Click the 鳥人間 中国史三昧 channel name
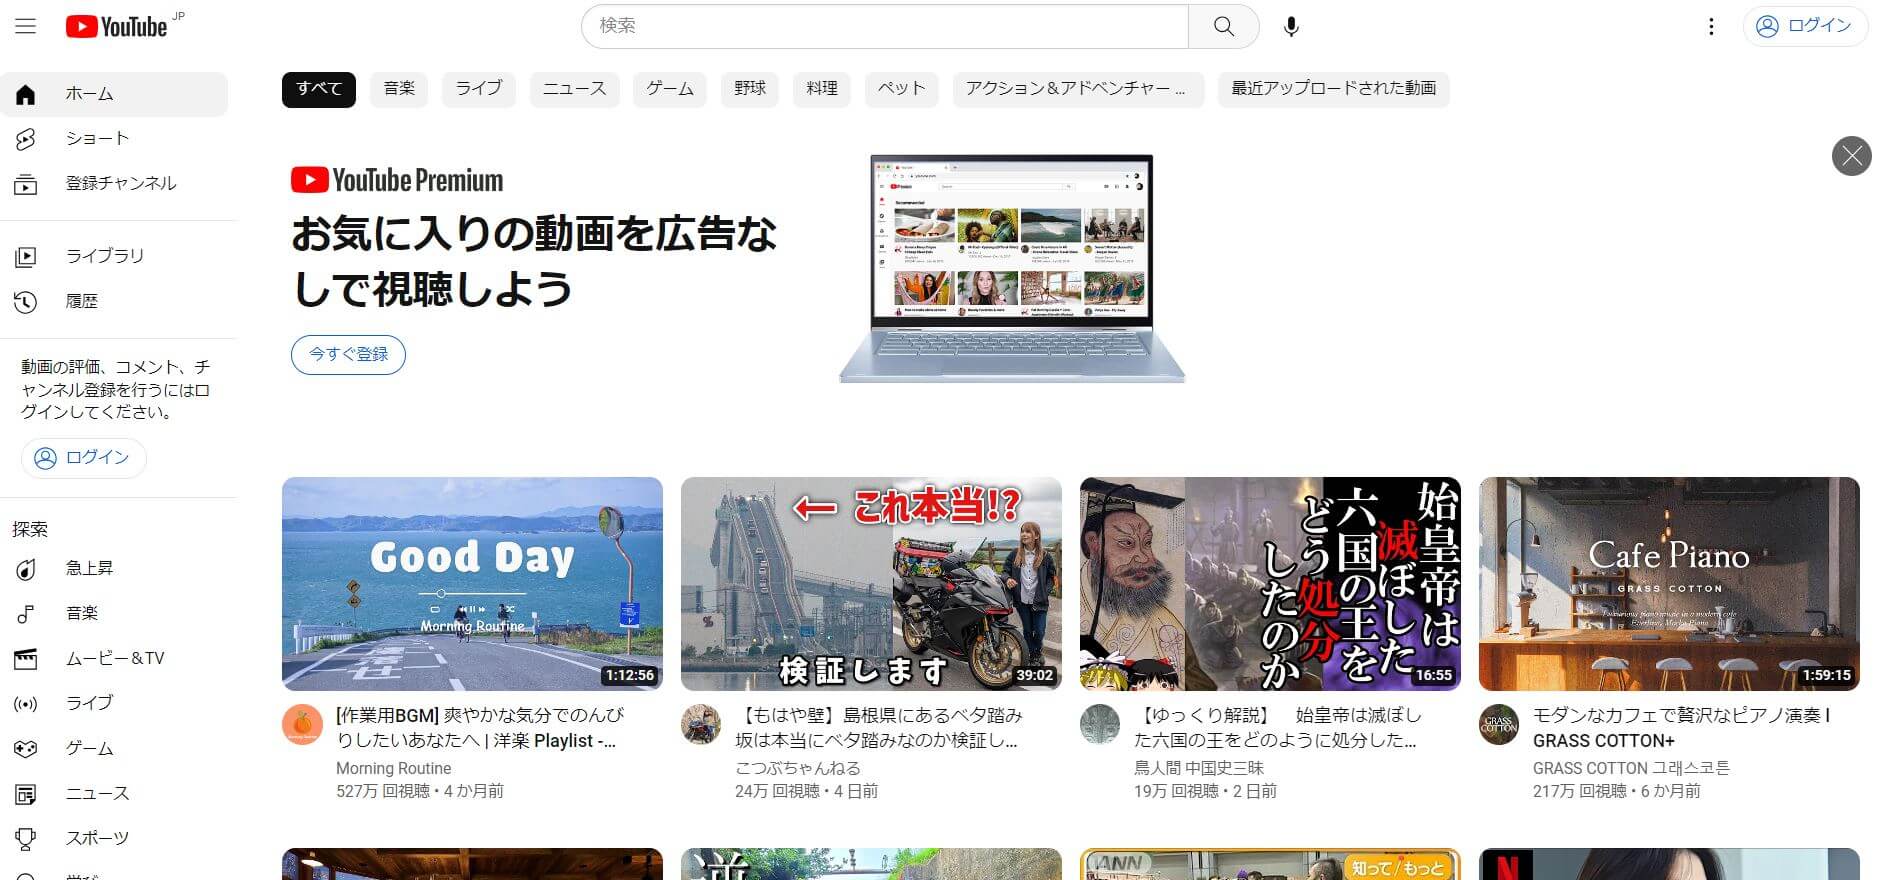Viewport: 1882px width, 880px height. (x=1199, y=769)
